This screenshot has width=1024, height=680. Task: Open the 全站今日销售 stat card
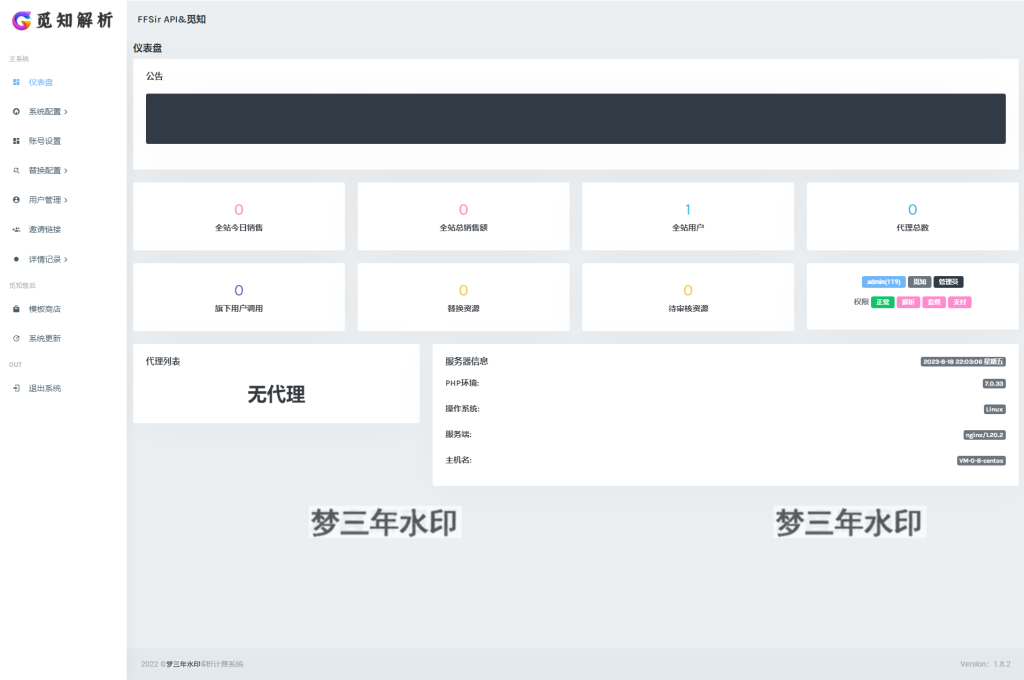click(x=239, y=216)
